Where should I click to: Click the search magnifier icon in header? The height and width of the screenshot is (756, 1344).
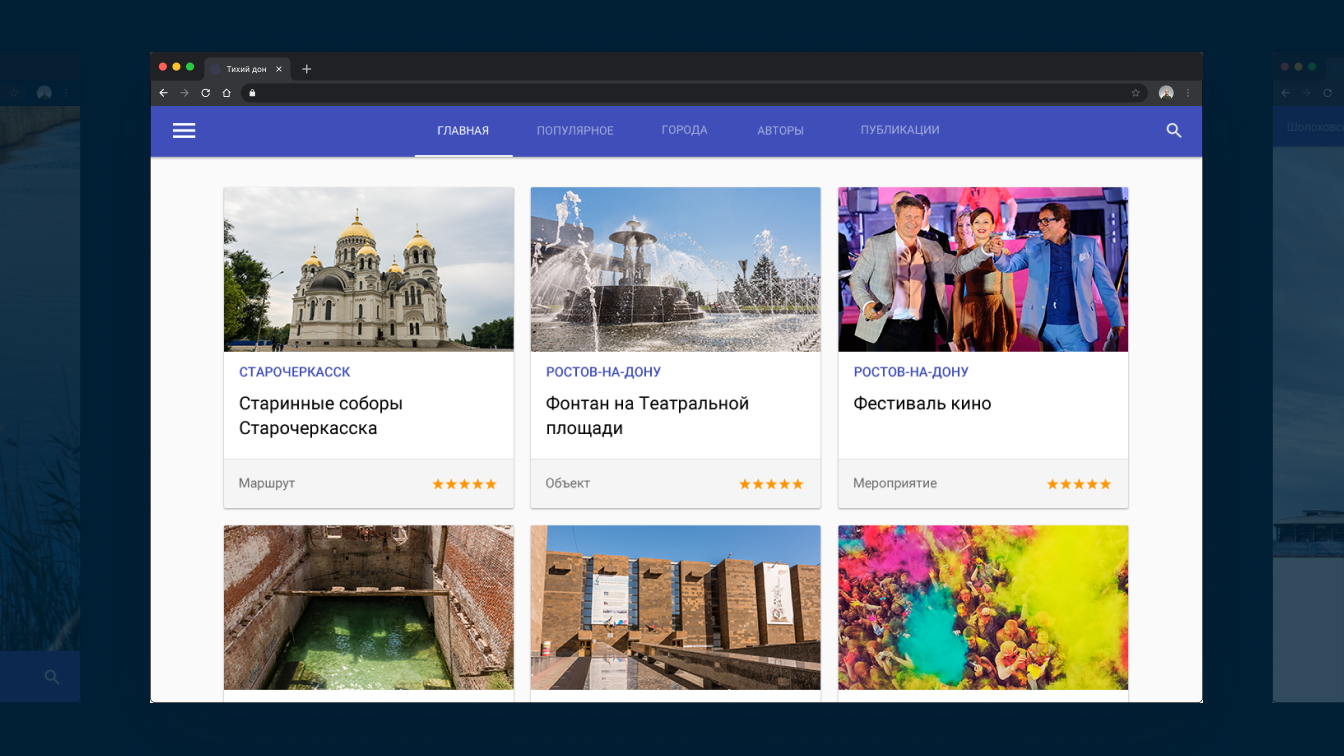[1174, 131]
